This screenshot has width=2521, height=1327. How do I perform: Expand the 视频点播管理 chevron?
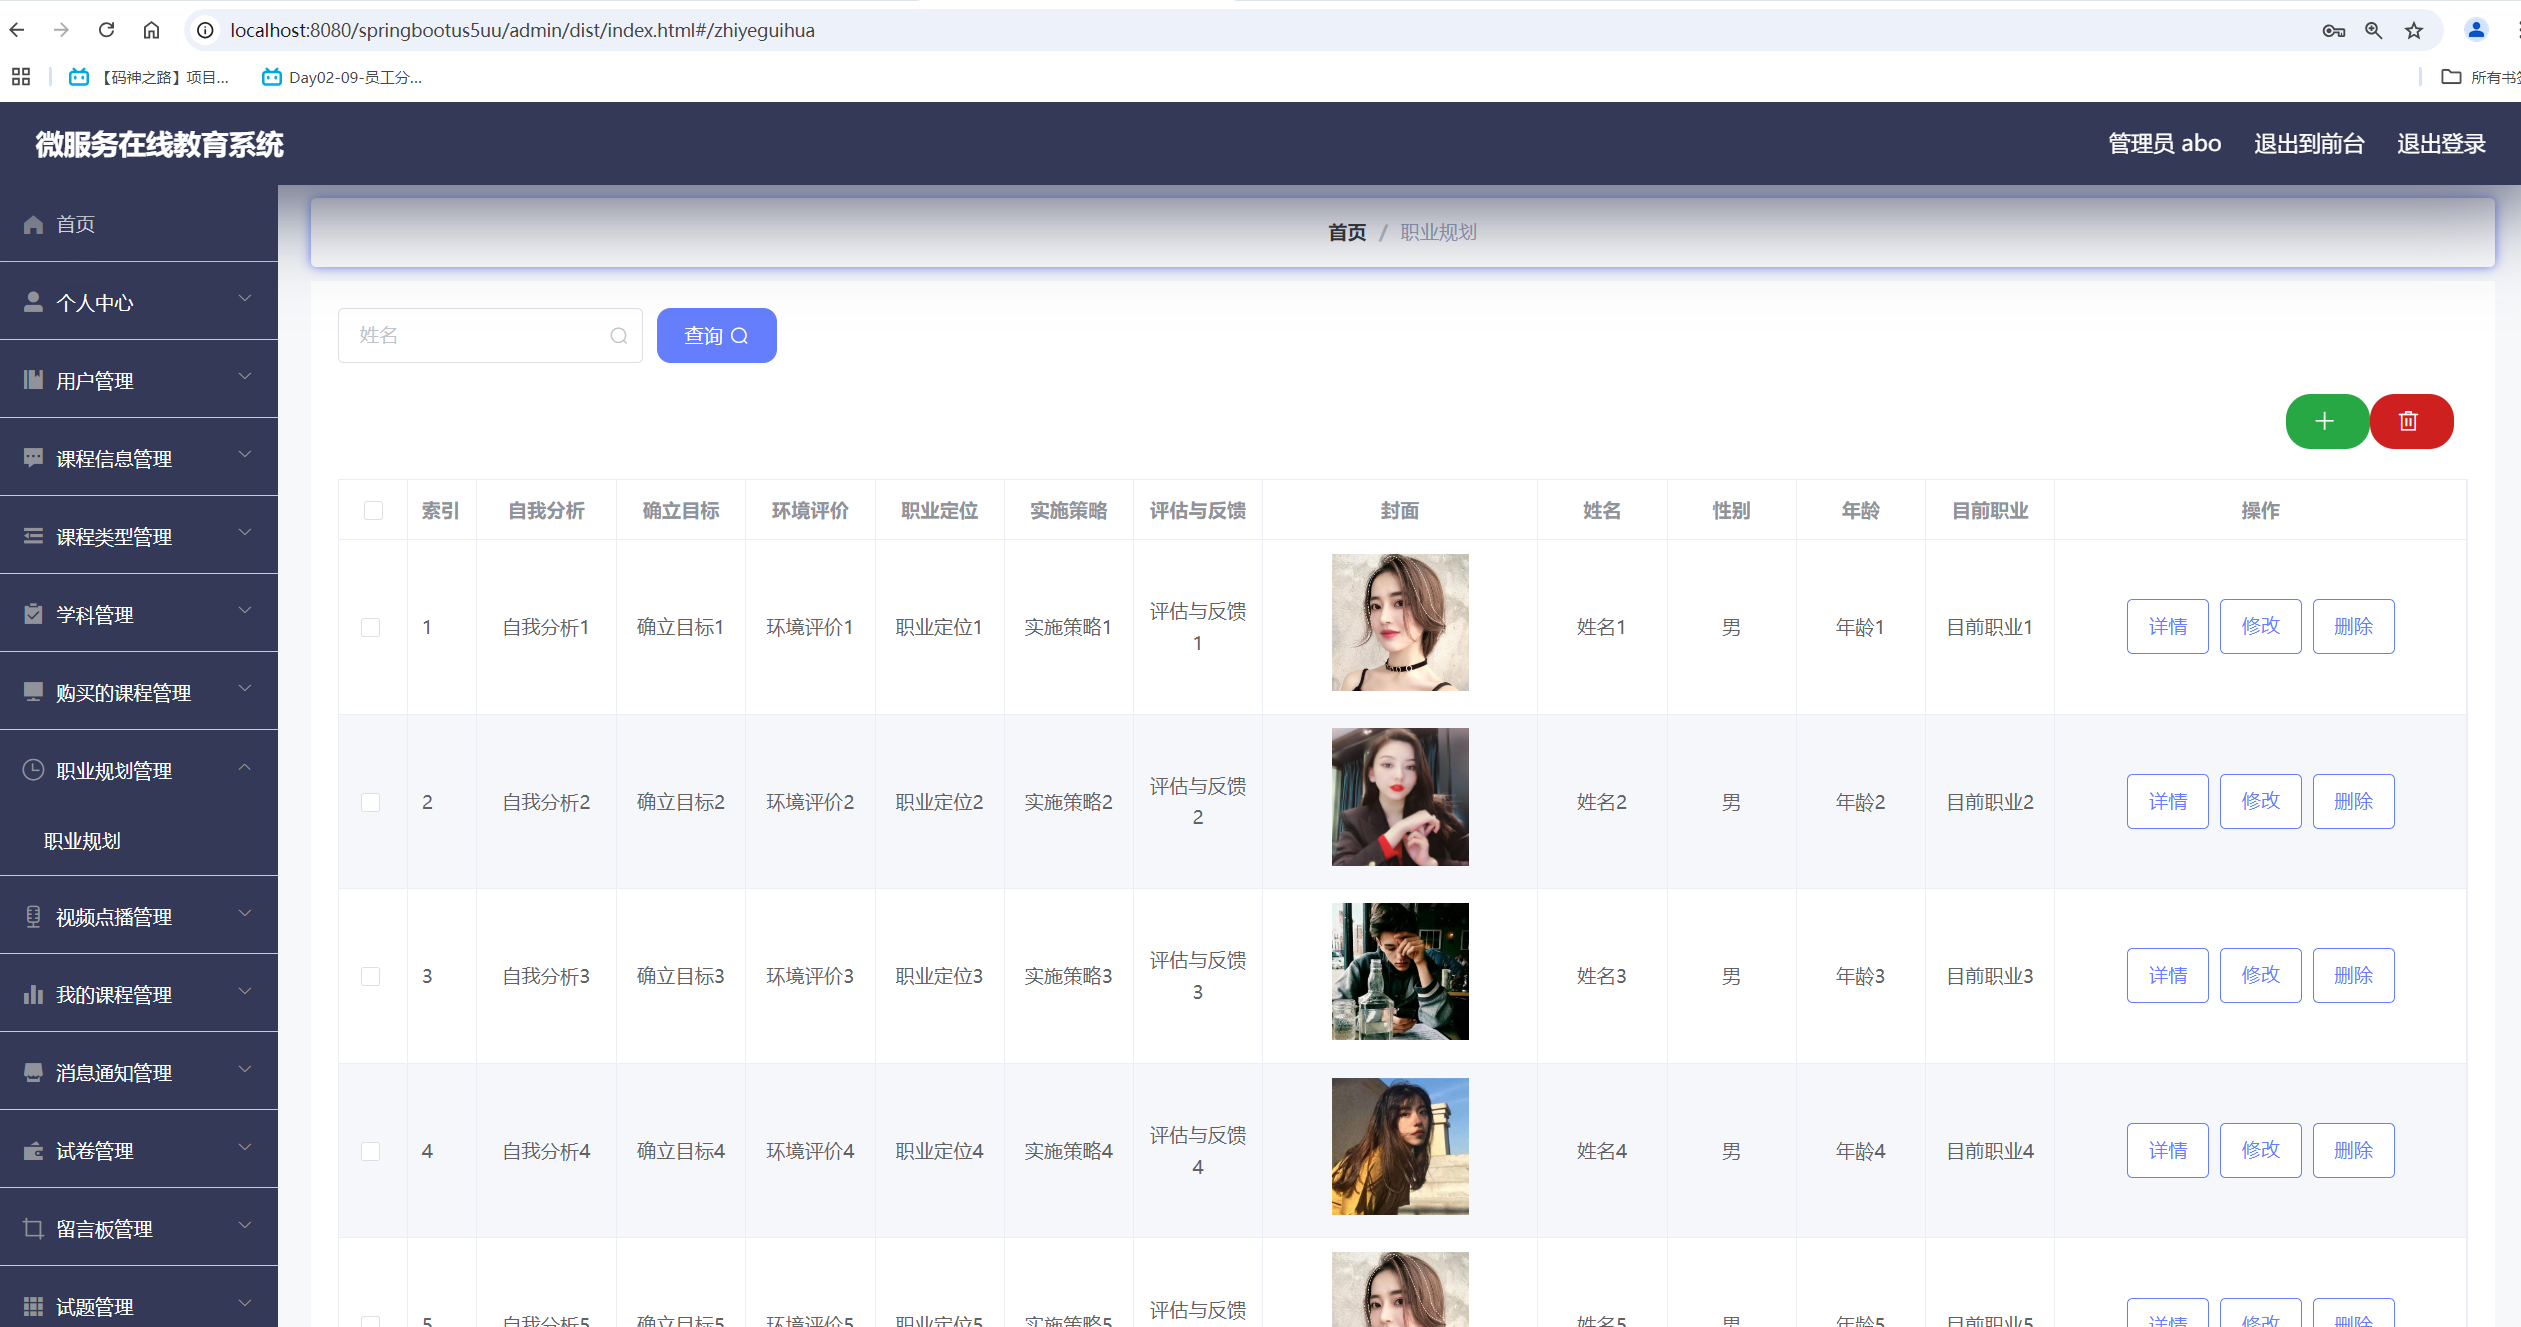245,913
